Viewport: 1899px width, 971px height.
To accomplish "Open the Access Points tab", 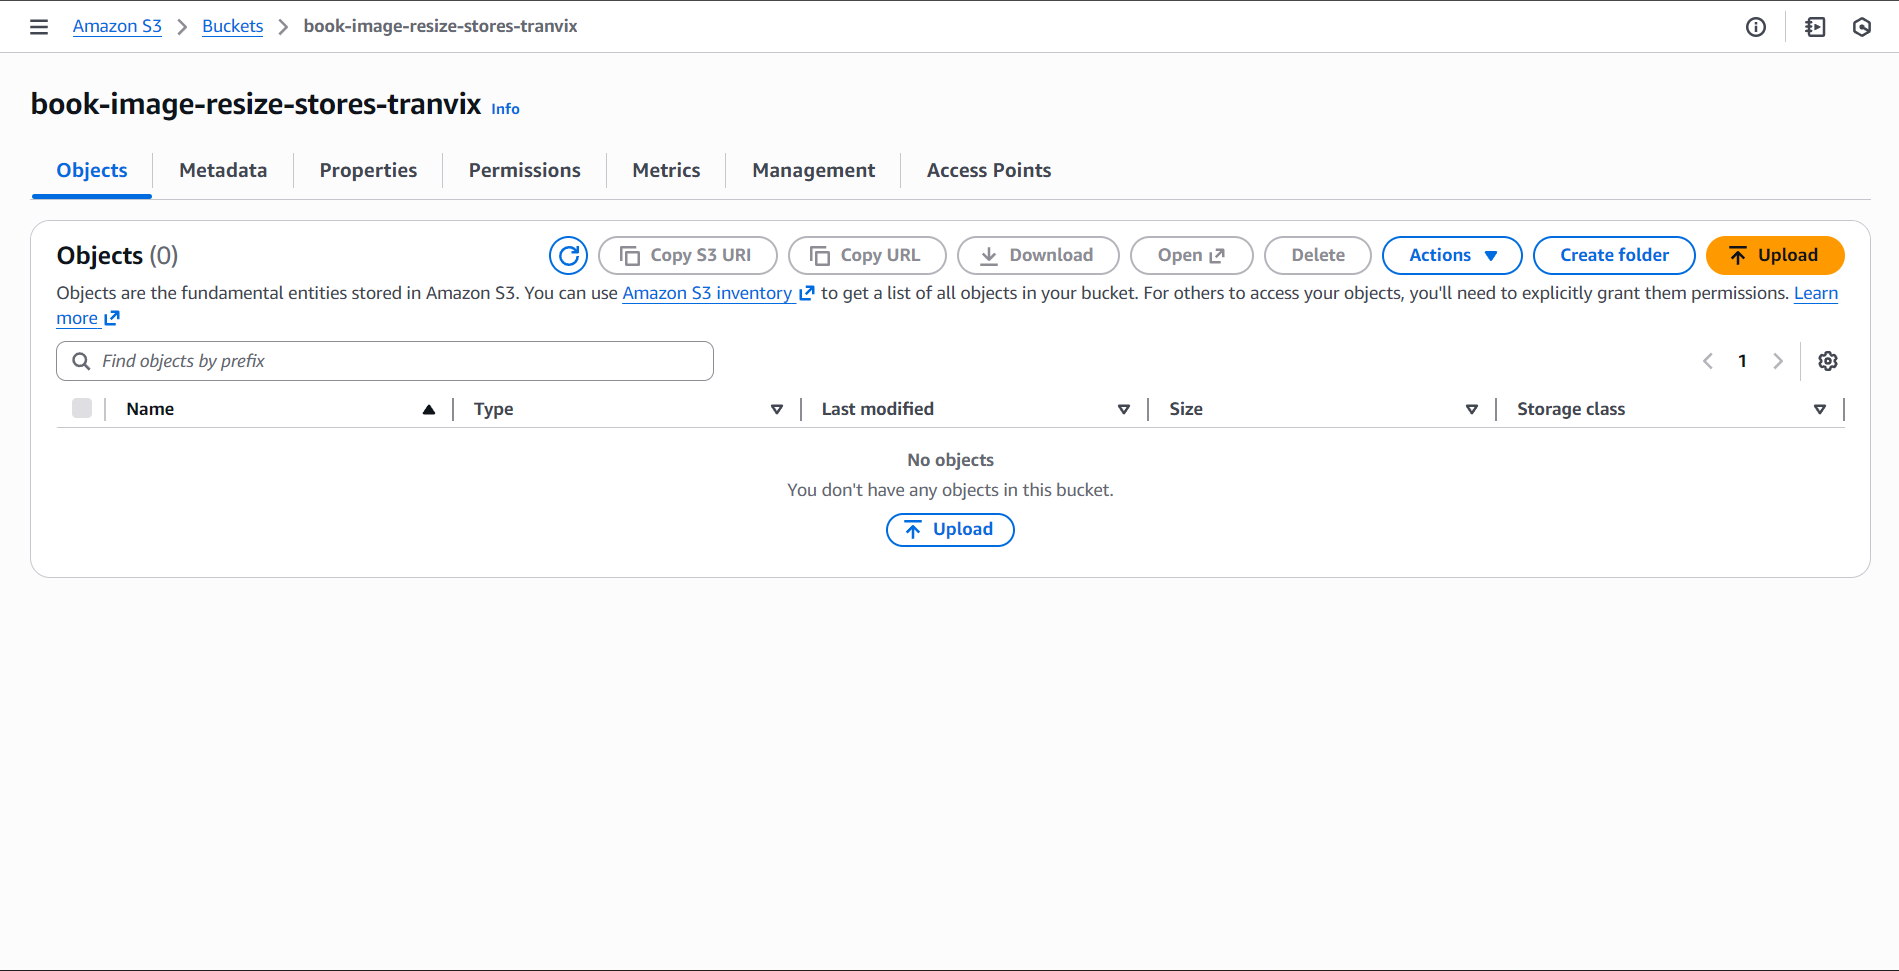I will (x=989, y=170).
